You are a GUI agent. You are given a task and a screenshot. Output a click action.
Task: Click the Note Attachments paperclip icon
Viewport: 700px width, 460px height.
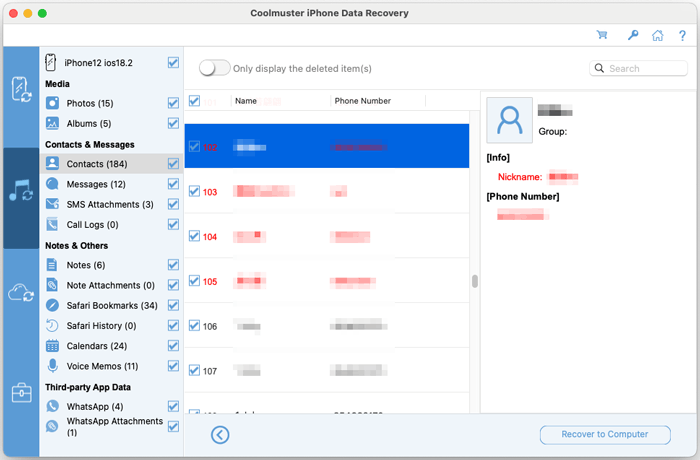coord(52,285)
